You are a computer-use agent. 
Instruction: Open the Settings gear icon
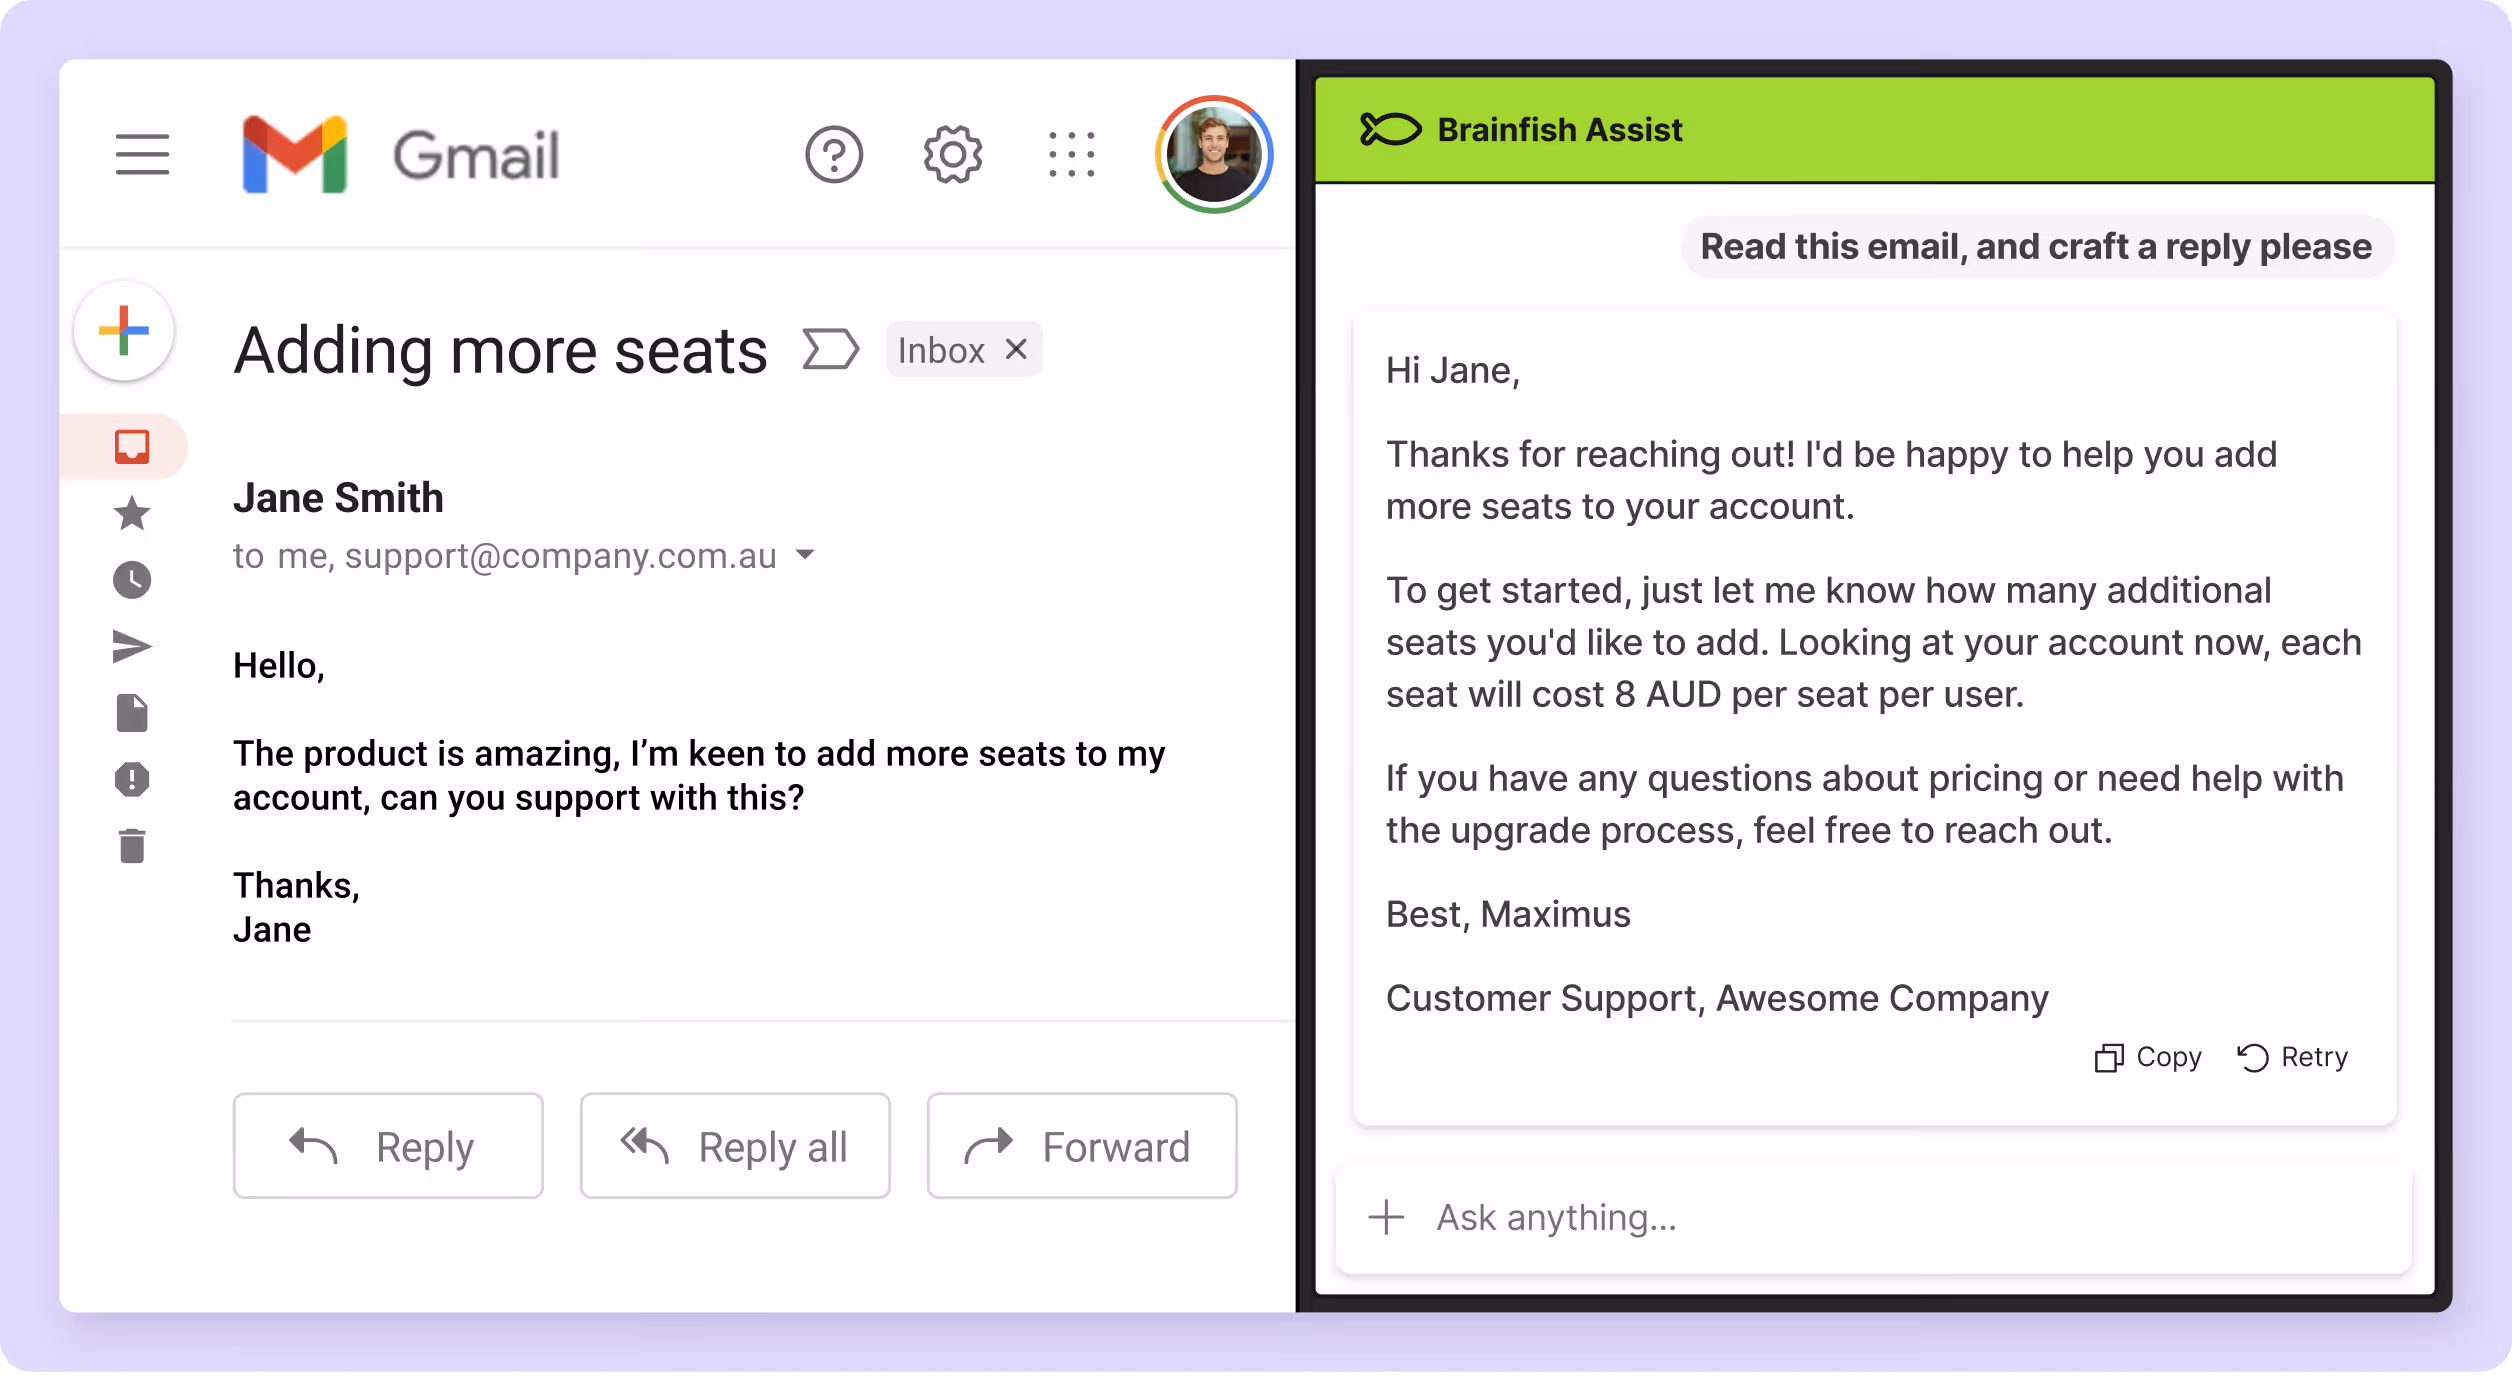[x=952, y=155]
